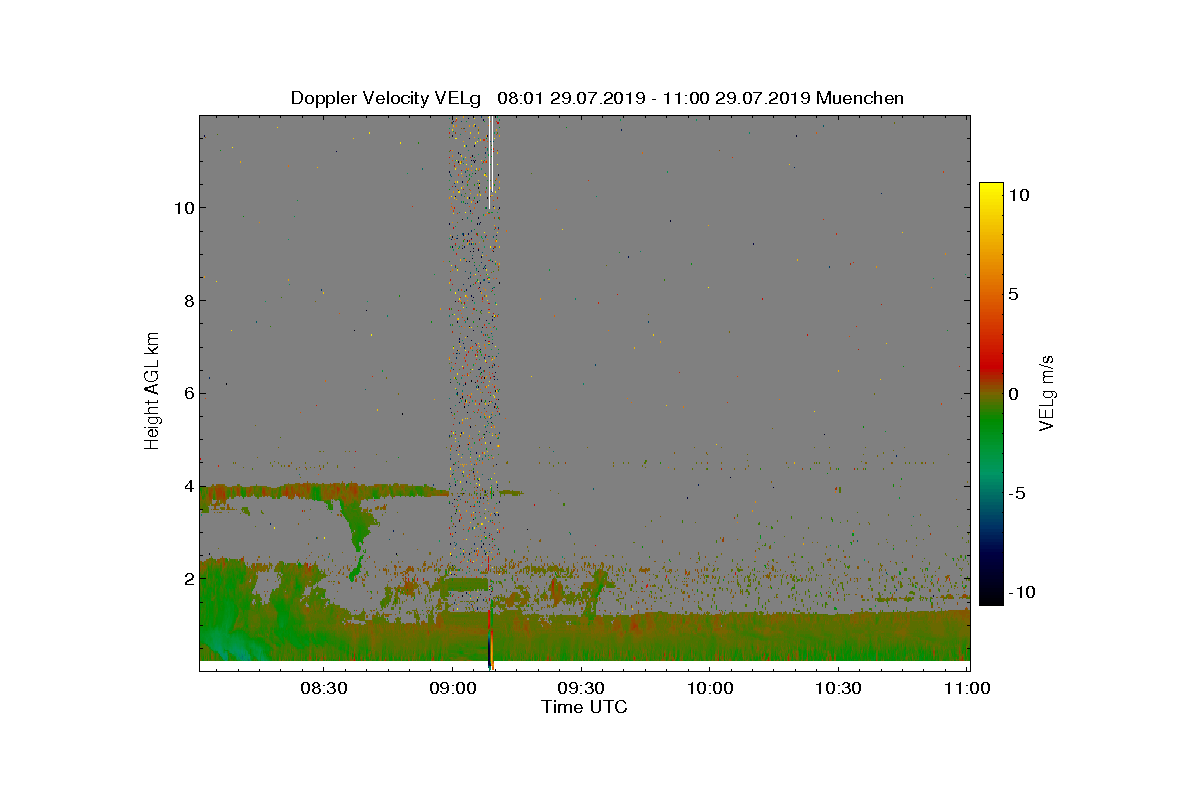This screenshot has height=800, width=1200.
Task: Click the colorbar label '0'
Action: [1013, 394]
